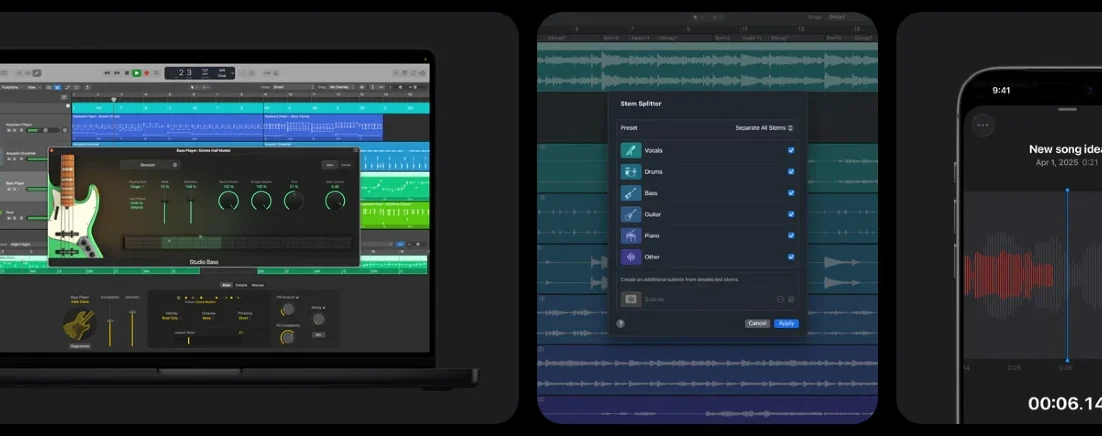Toggle the Submix checkbox in Stem Splitter
This screenshot has height=436, width=1102.
click(x=791, y=300)
